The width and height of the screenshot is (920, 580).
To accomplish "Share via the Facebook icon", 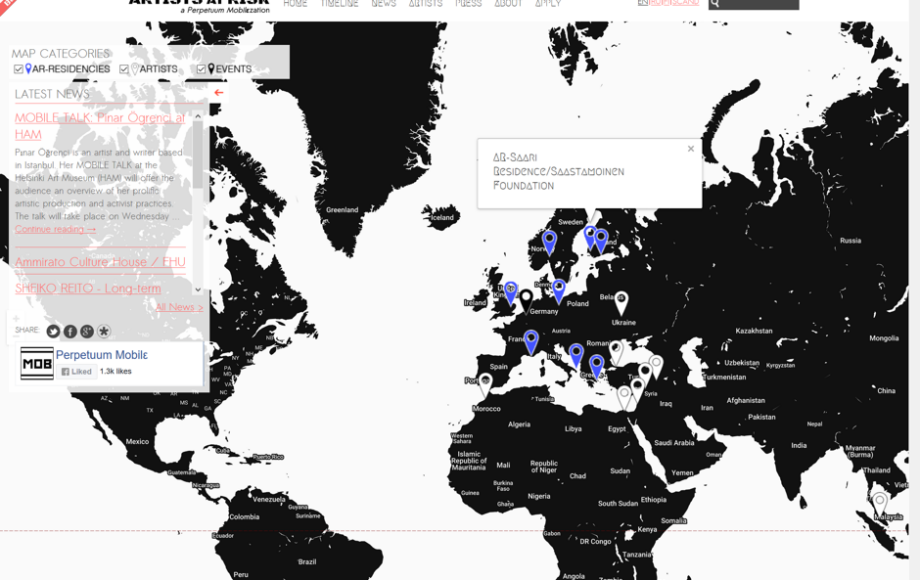I will pyautogui.click(x=70, y=331).
